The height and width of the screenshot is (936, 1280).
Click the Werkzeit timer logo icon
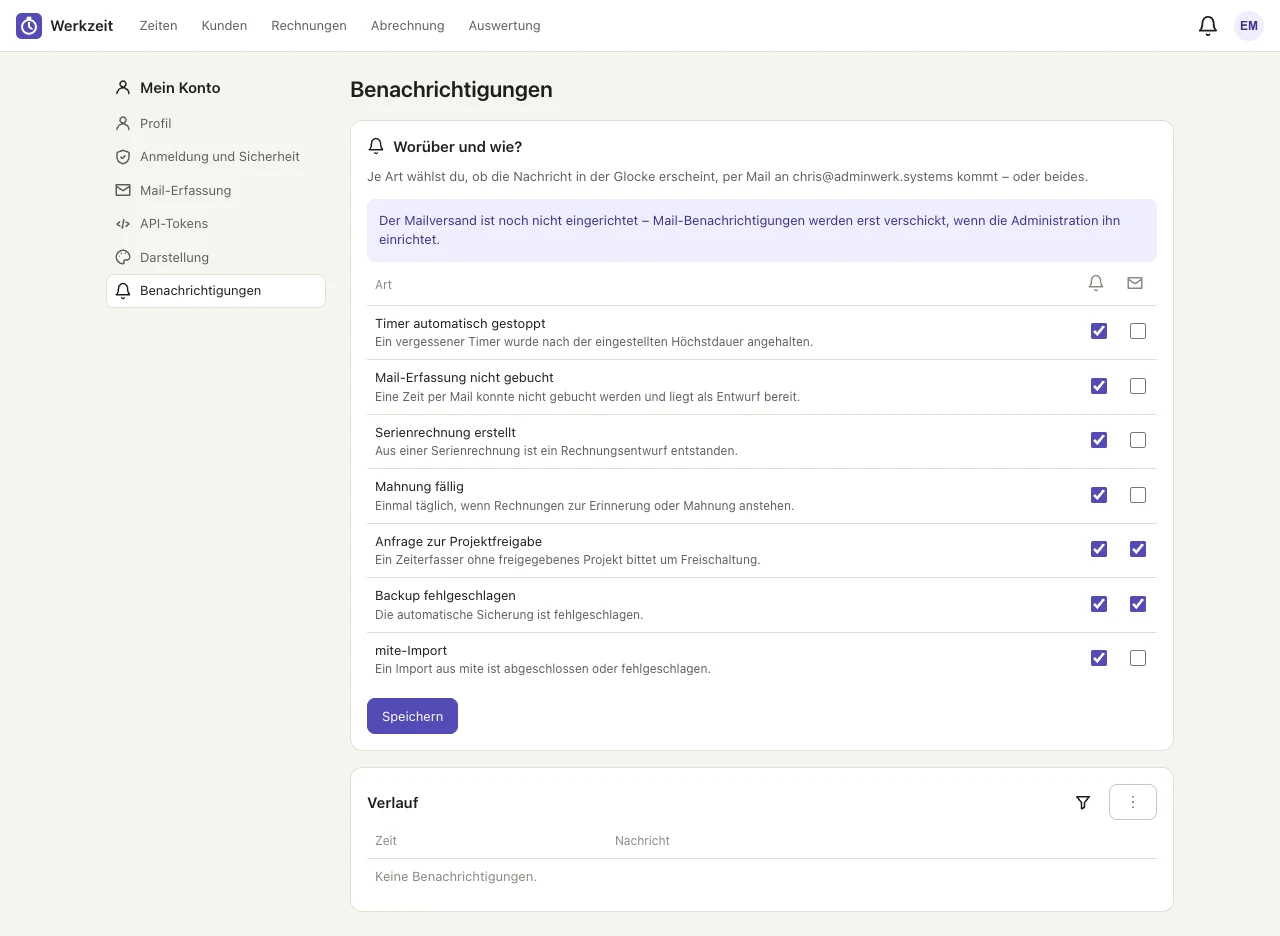[x=29, y=26]
